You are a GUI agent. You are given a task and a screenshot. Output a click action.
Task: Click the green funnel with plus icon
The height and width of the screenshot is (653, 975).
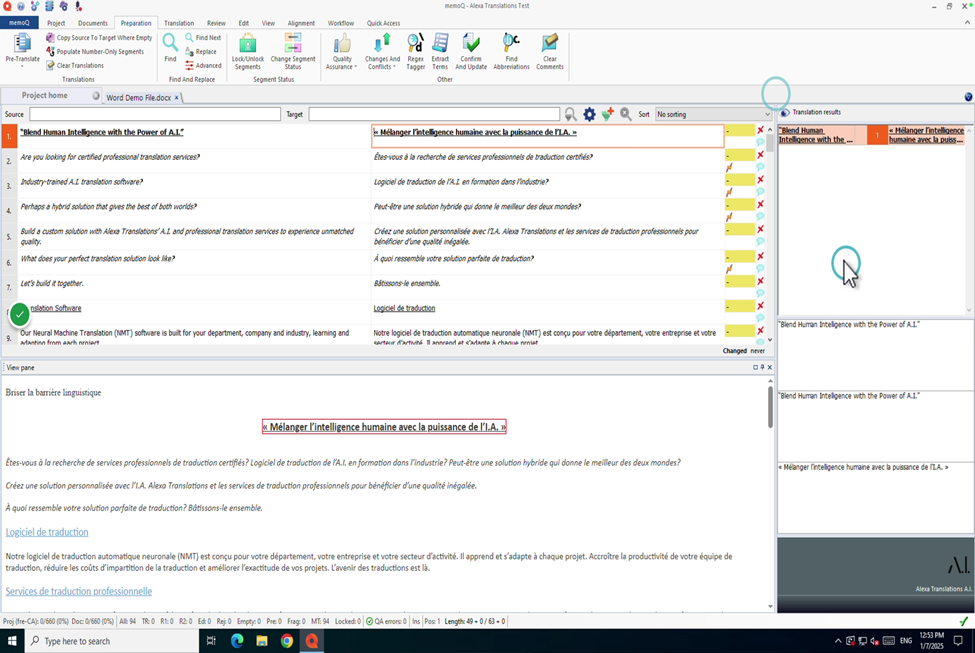[608, 114]
